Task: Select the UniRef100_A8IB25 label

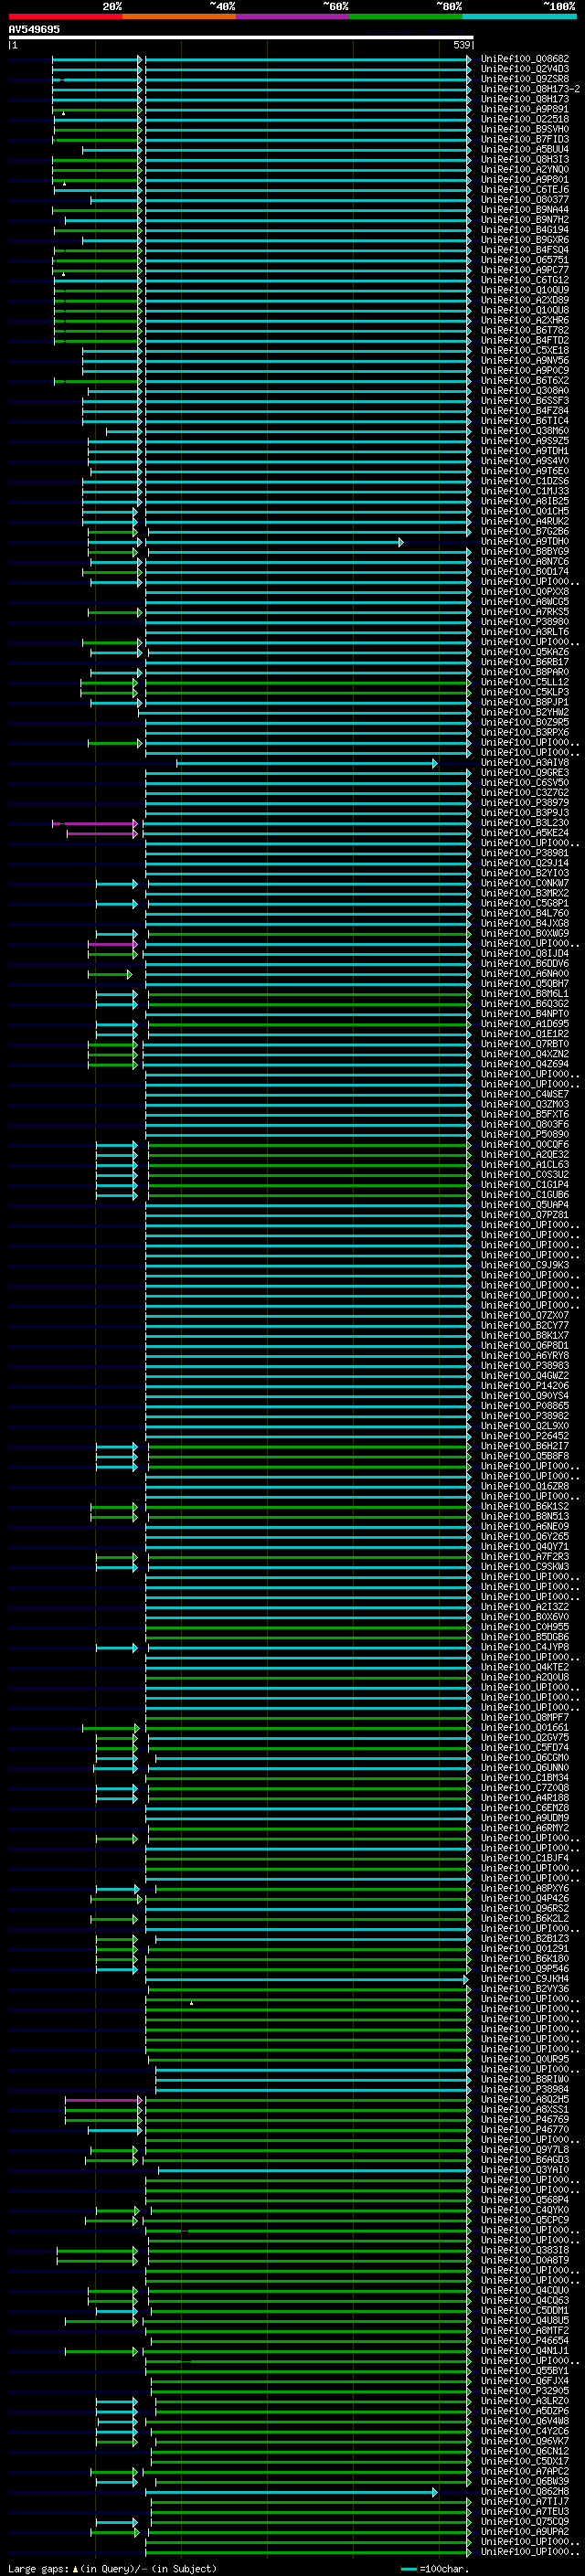Action: coord(525,501)
